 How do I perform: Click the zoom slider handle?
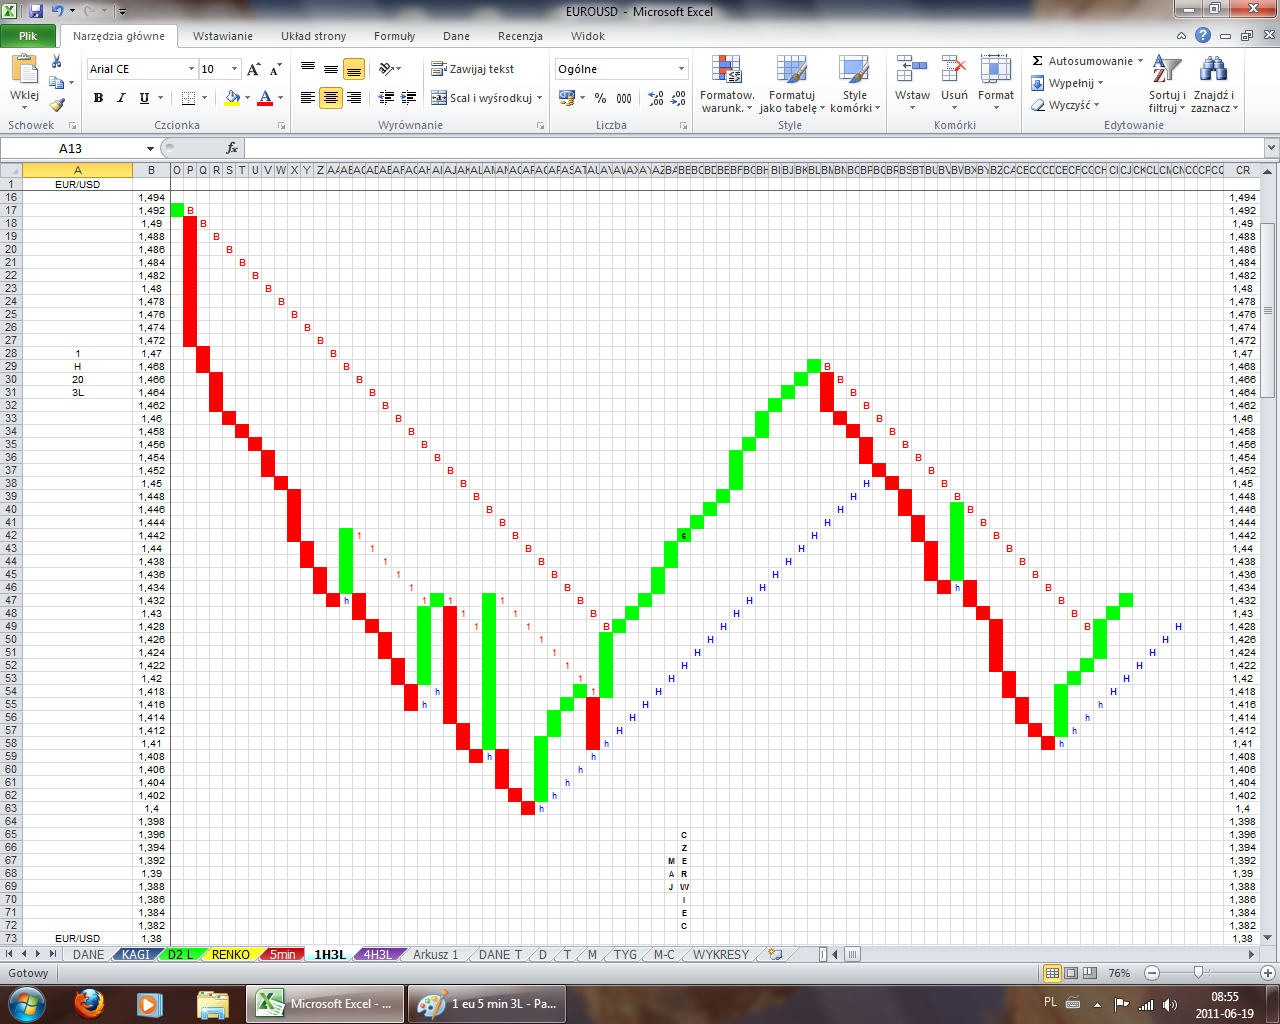1198,973
